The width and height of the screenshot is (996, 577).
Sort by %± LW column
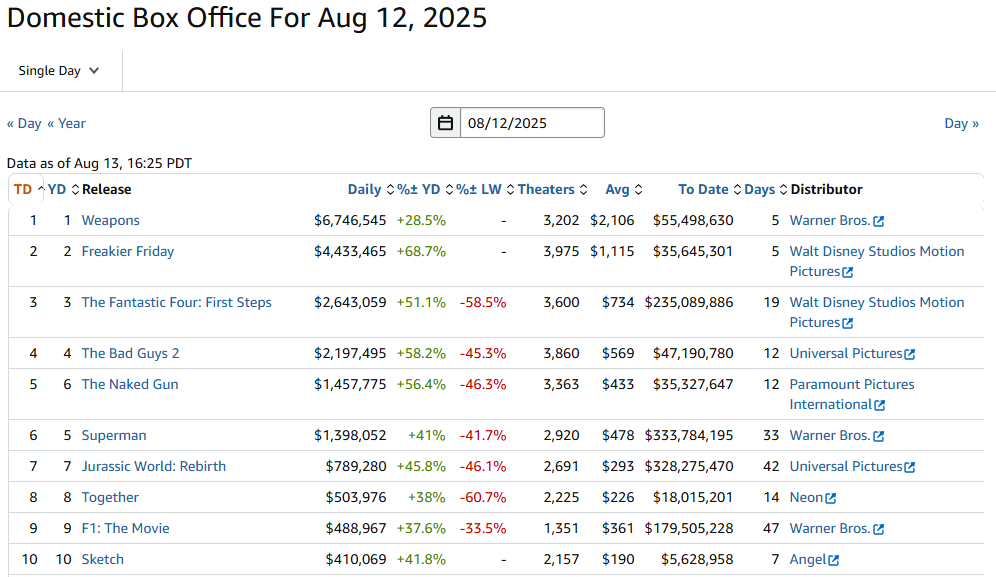485,189
